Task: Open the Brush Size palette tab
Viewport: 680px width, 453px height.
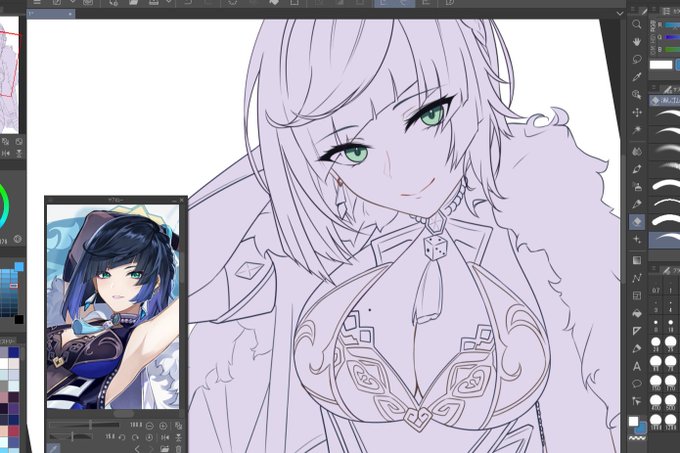Action: 670,270
